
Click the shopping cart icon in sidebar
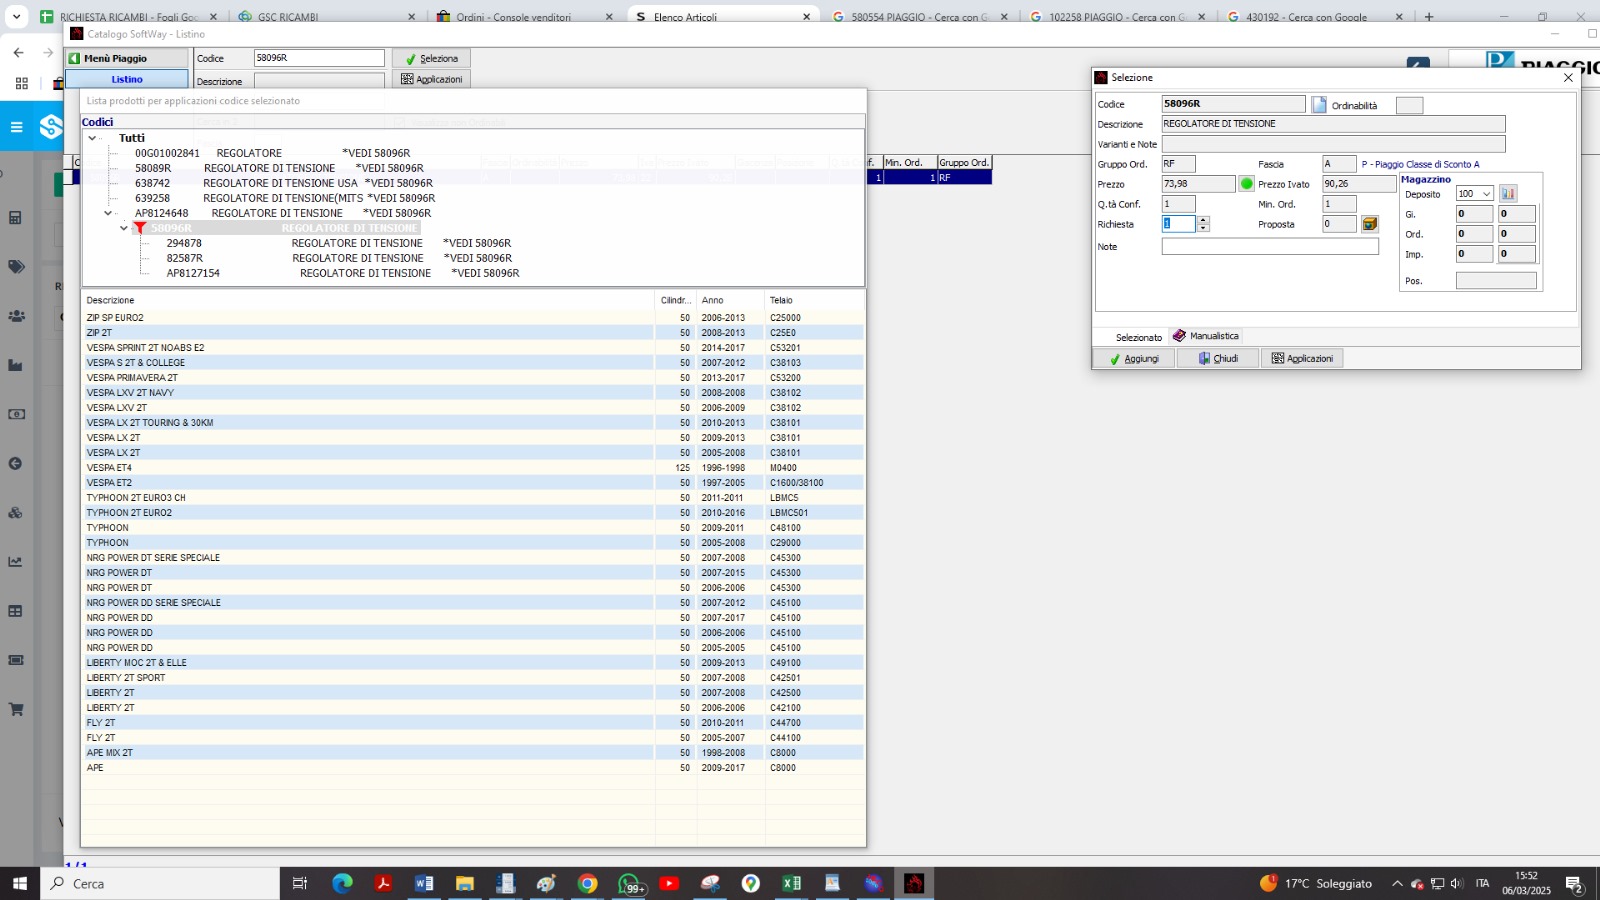(16, 709)
